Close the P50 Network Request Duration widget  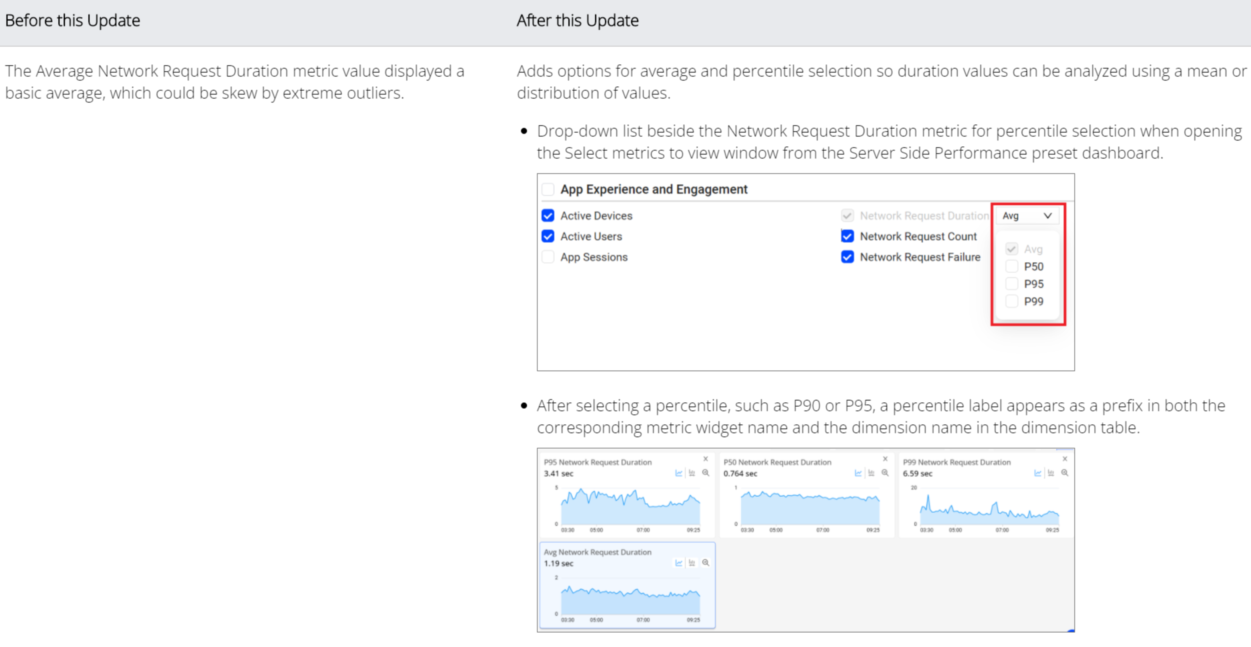[885, 459]
